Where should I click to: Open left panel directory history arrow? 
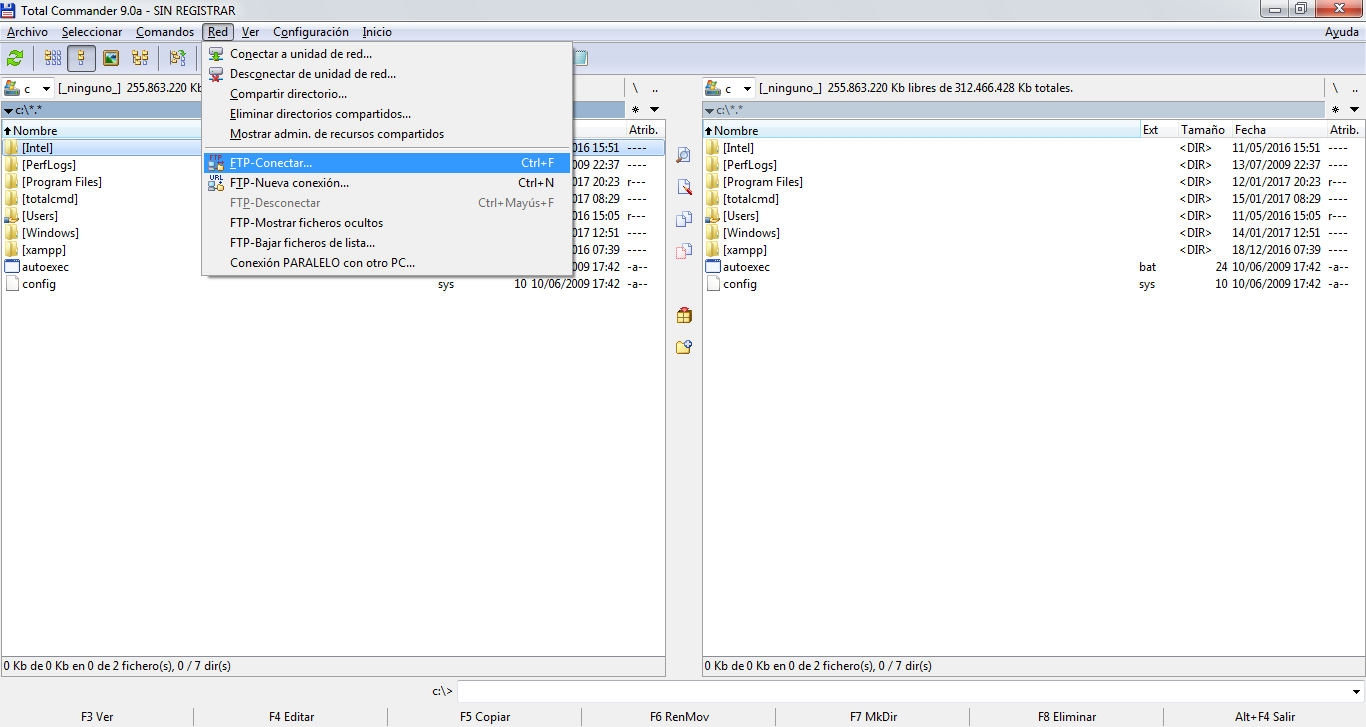click(x=654, y=109)
